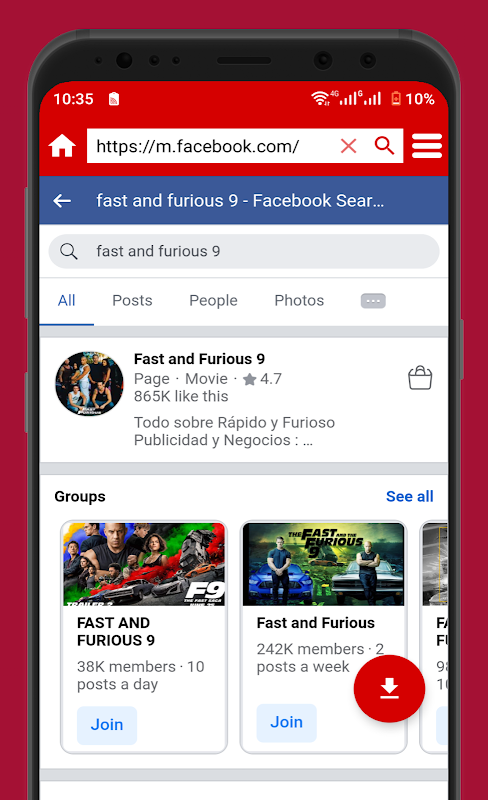Tap the home icon in browser bar
Image resolution: width=488 pixels, height=800 pixels.
[62, 146]
